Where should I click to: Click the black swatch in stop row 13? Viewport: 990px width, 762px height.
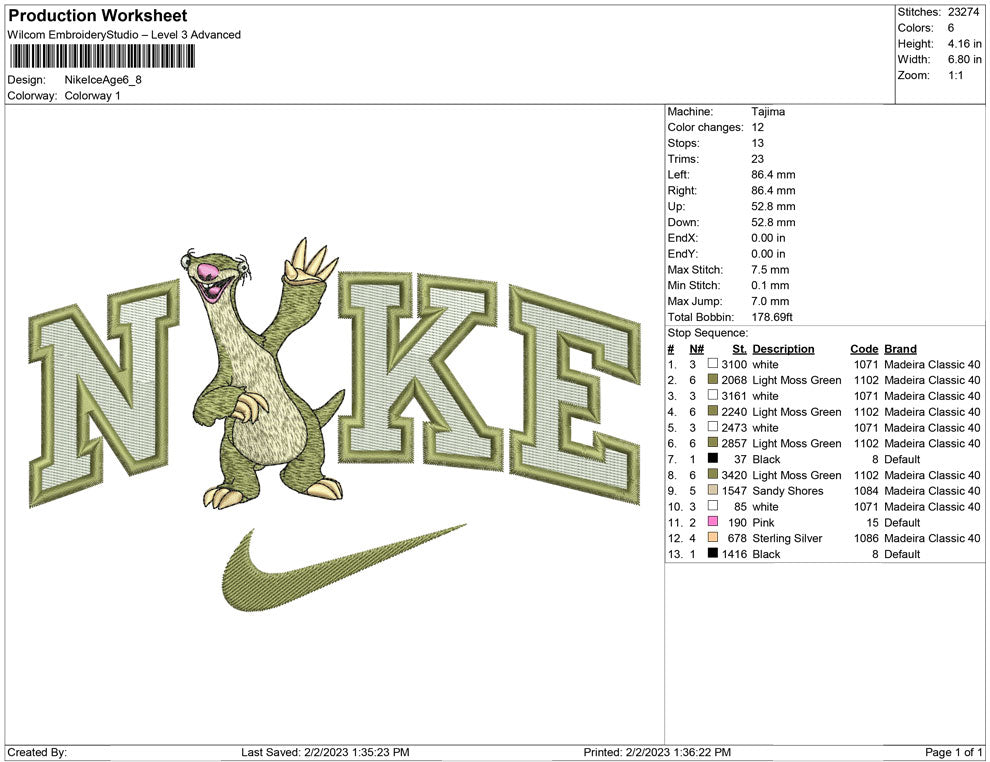point(713,553)
